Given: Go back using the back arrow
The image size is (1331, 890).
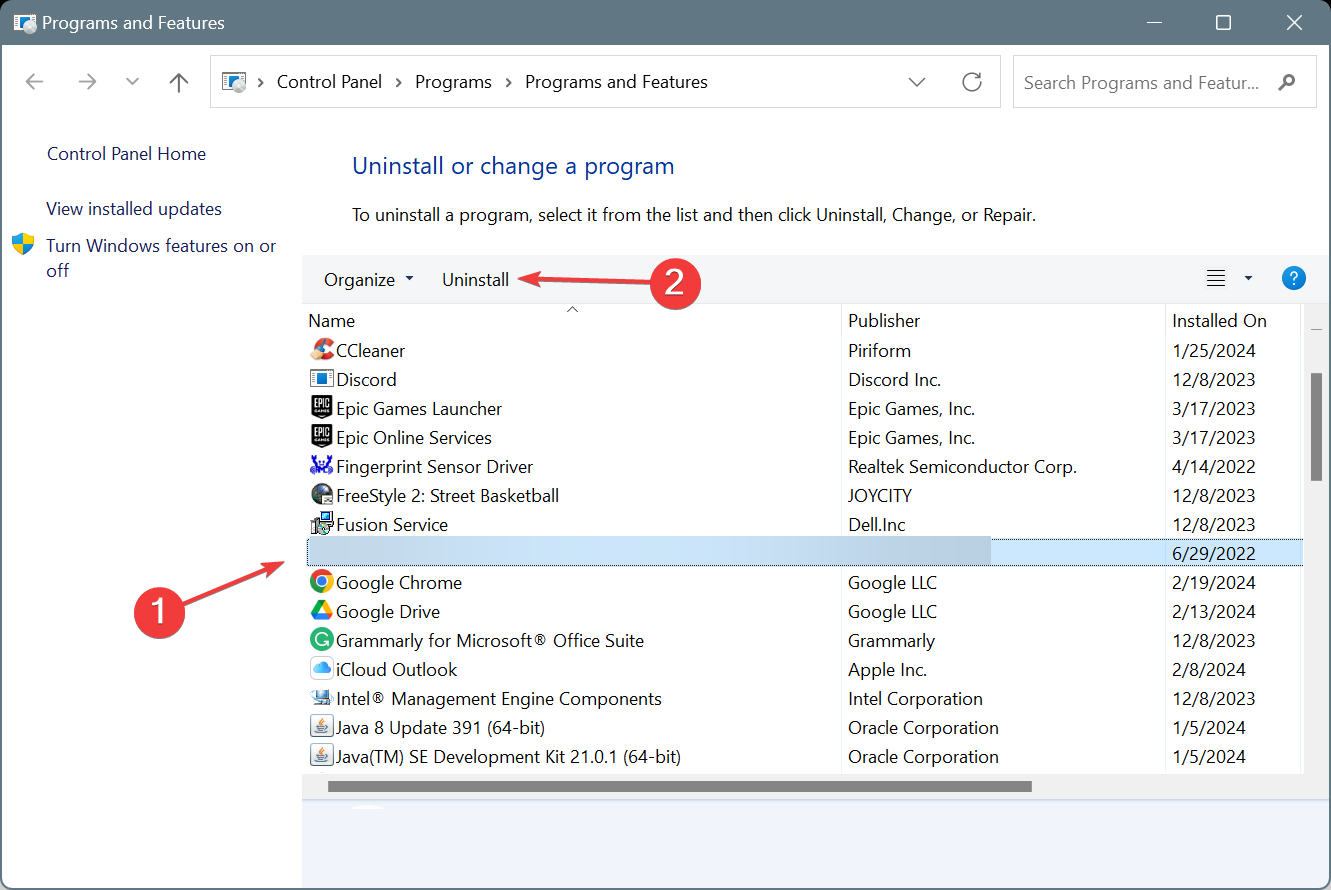Looking at the screenshot, I should coord(35,82).
